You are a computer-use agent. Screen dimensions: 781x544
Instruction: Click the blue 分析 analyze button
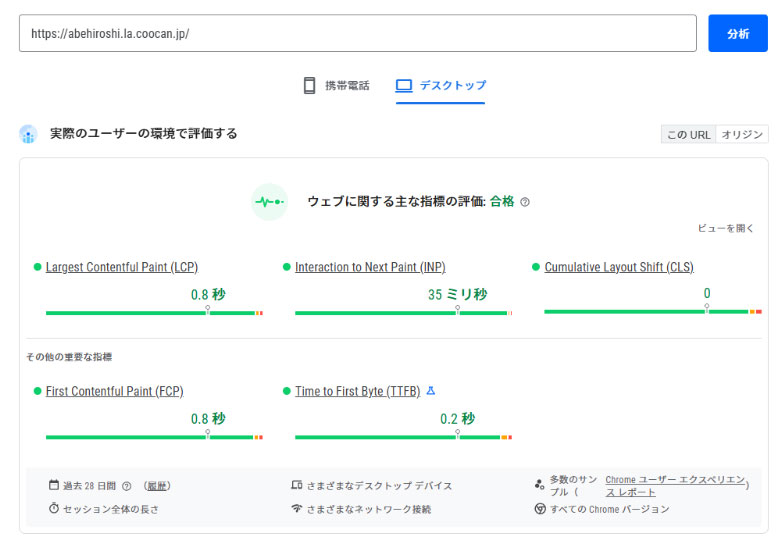[738, 33]
